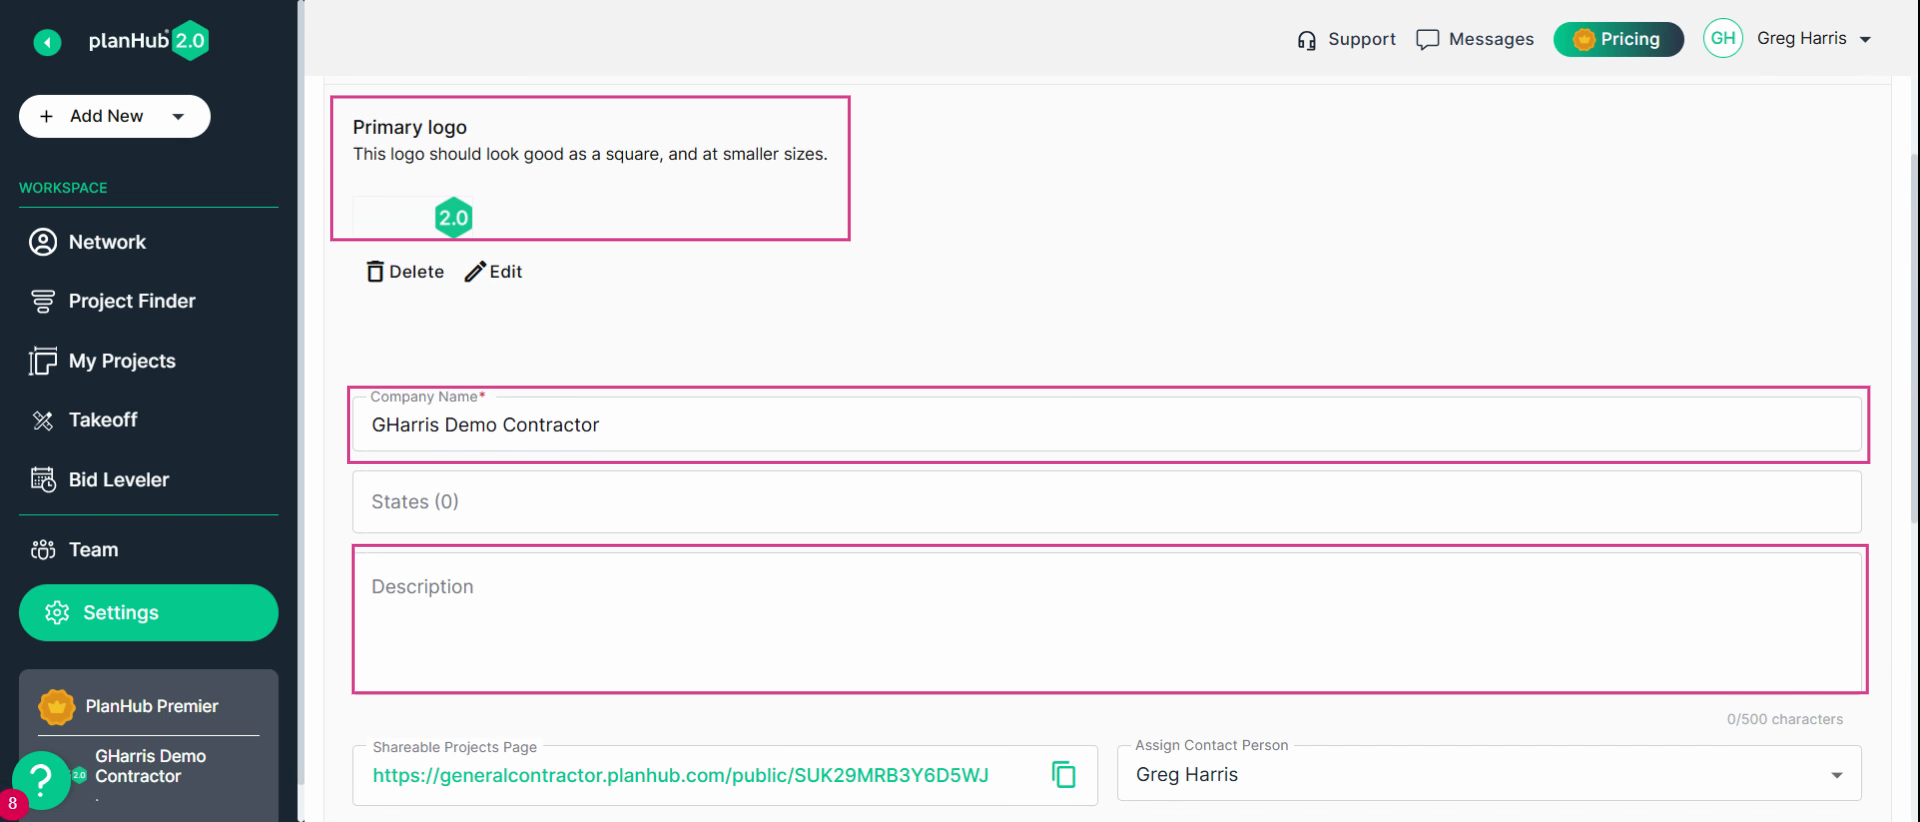Image resolution: width=1920 pixels, height=822 pixels.
Task: Delete the primary logo
Action: pyautogui.click(x=405, y=272)
